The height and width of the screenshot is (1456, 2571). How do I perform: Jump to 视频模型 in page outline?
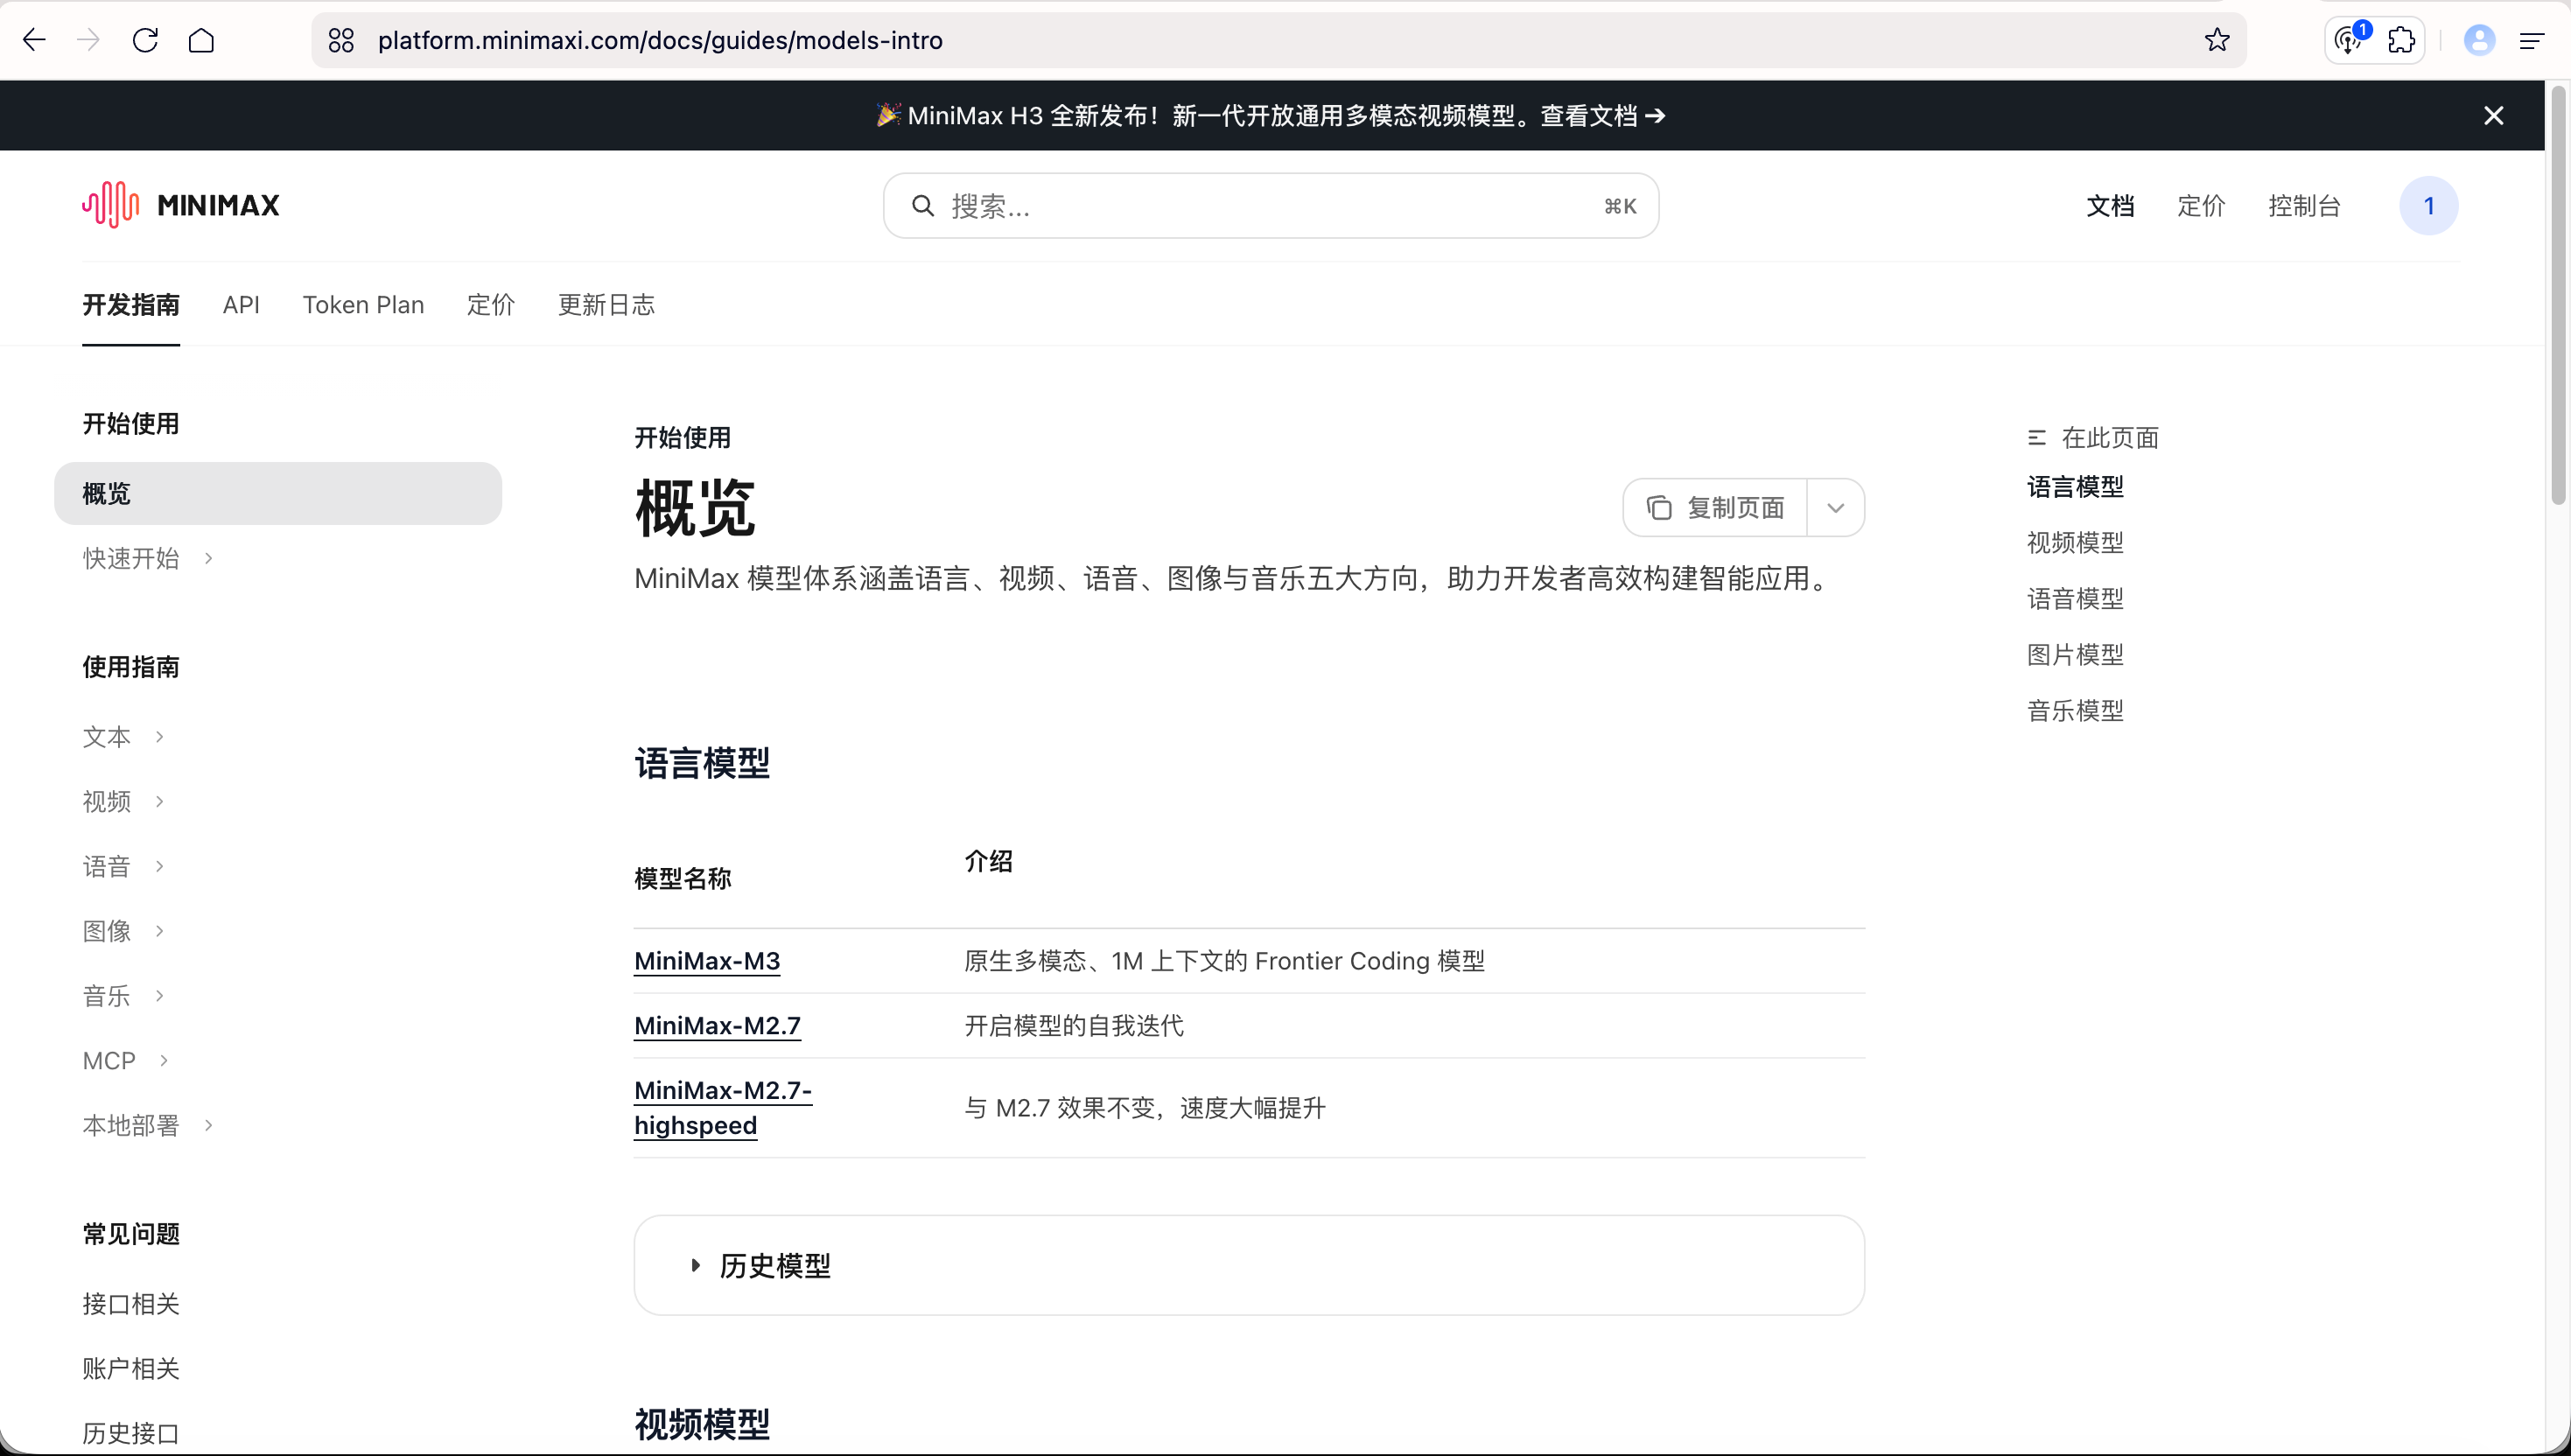point(2075,543)
